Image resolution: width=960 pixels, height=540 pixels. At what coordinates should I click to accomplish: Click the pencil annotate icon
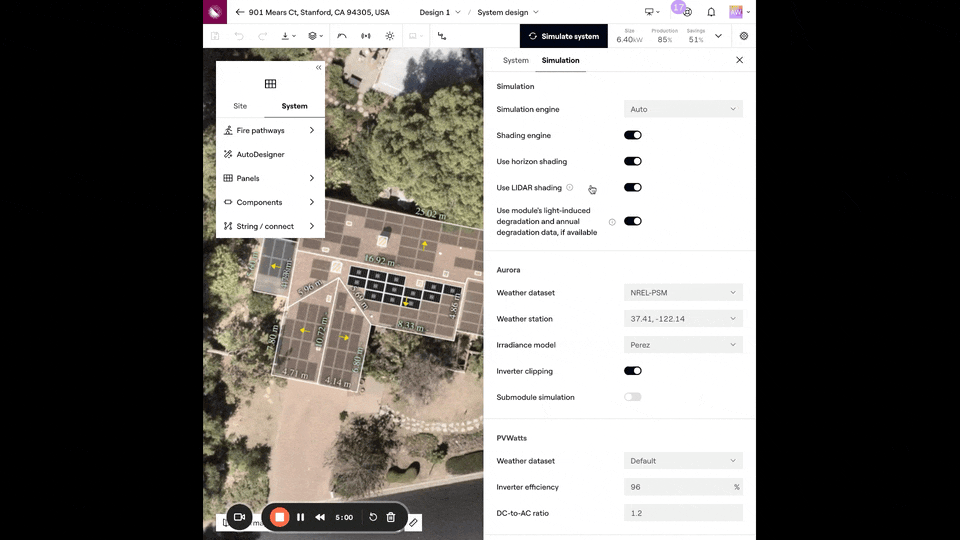[x=413, y=522]
